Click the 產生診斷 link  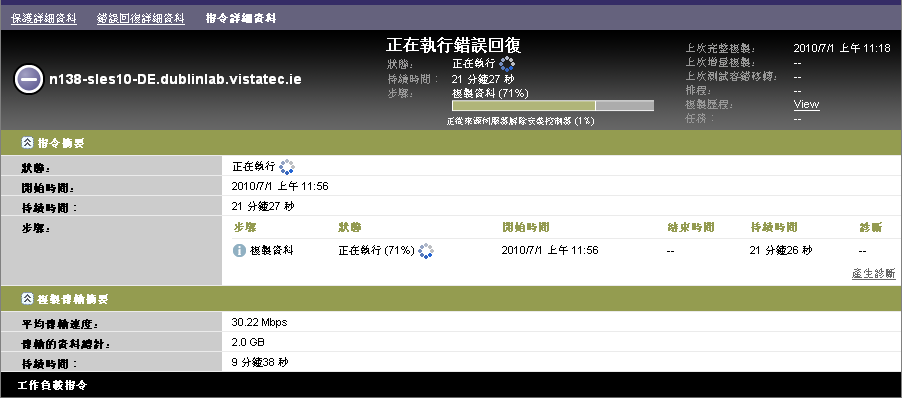coord(873,274)
